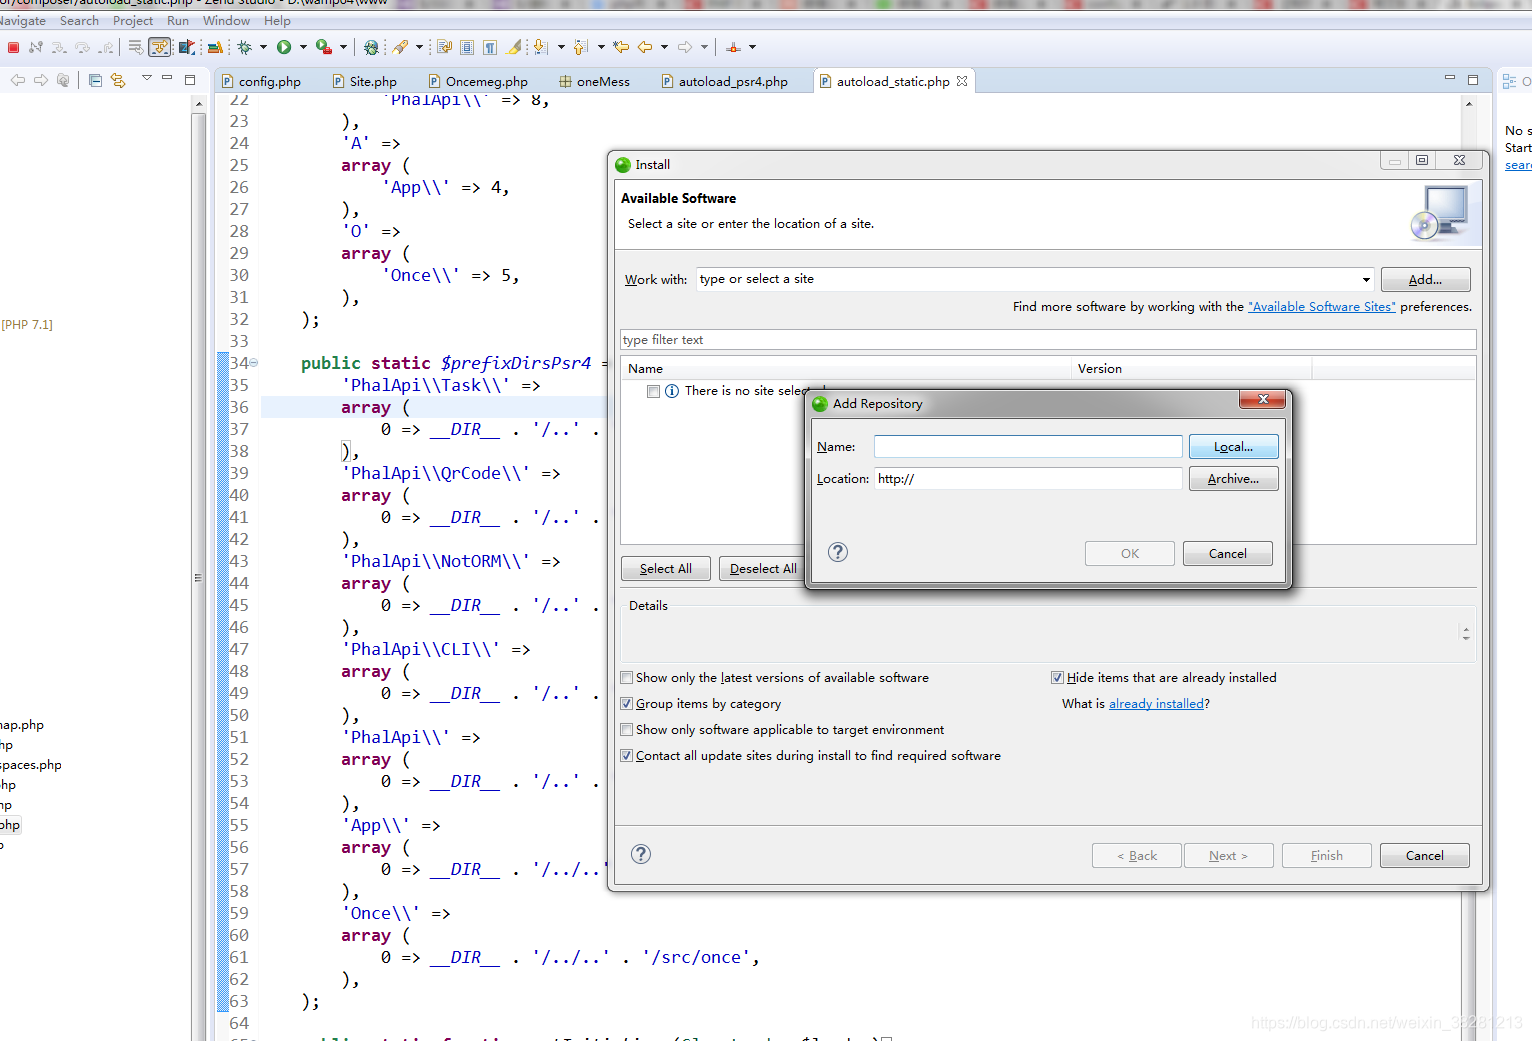1532x1041 pixels.
Task: Open the Search flashlight dropdown arrow
Action: [419, 47]
